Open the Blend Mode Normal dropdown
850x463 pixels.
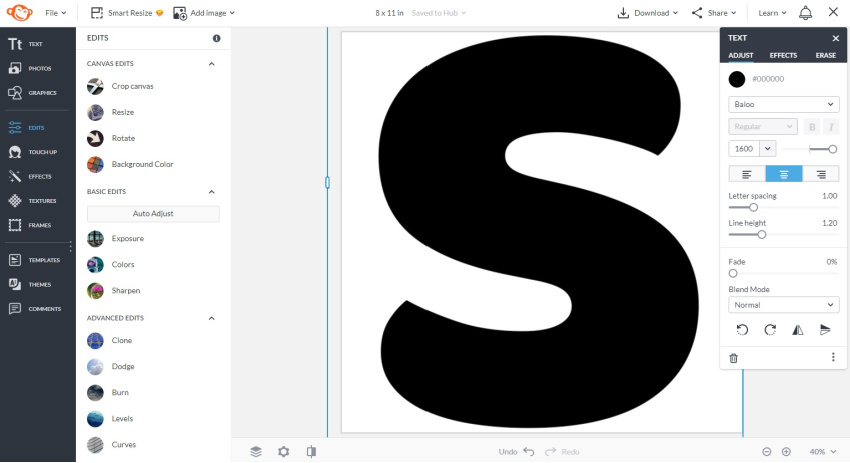[x=784, y=305]
